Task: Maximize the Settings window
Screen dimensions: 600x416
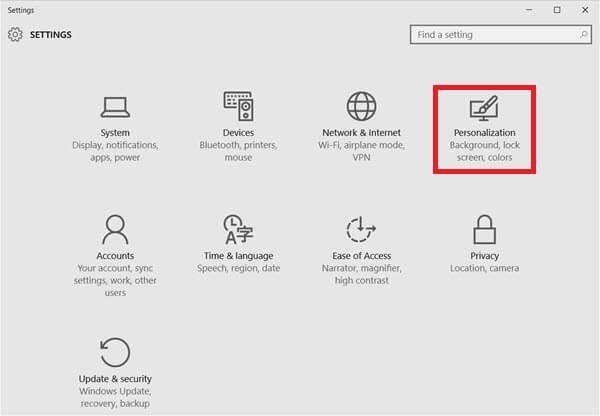Action: coord(557,10)
